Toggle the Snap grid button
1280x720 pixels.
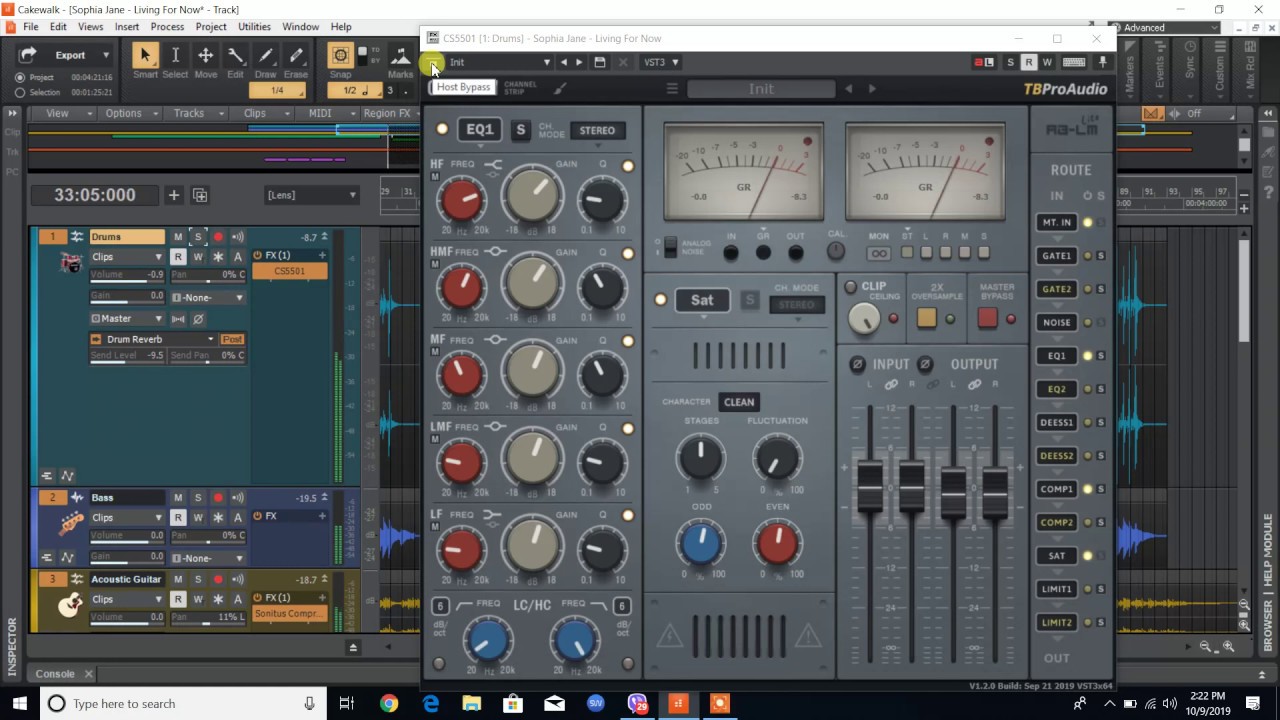pos(340,56)
